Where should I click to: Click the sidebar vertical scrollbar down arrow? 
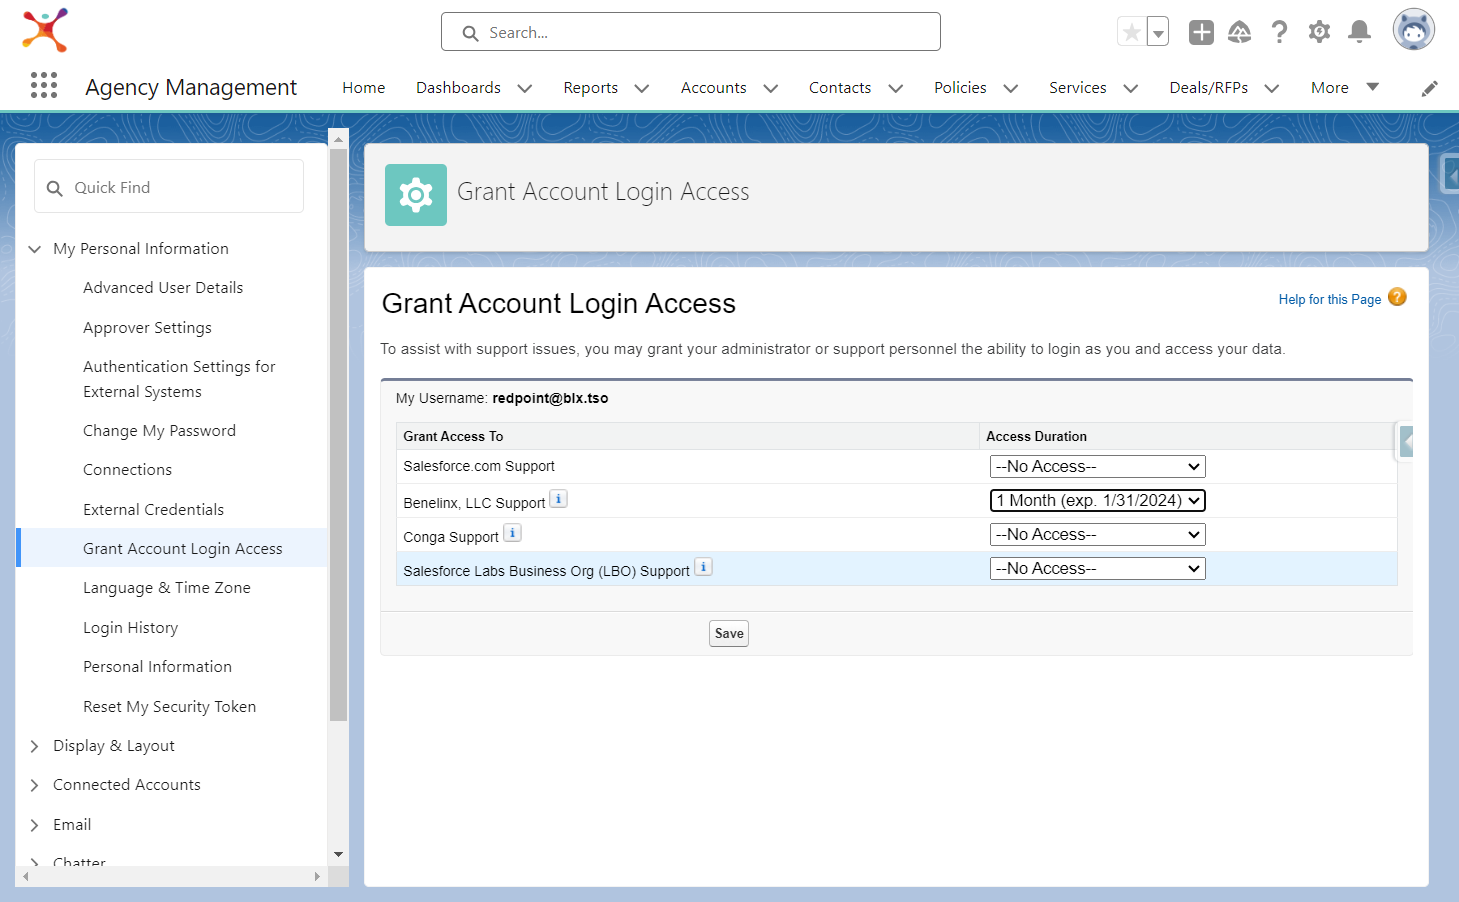coord(338,854)
